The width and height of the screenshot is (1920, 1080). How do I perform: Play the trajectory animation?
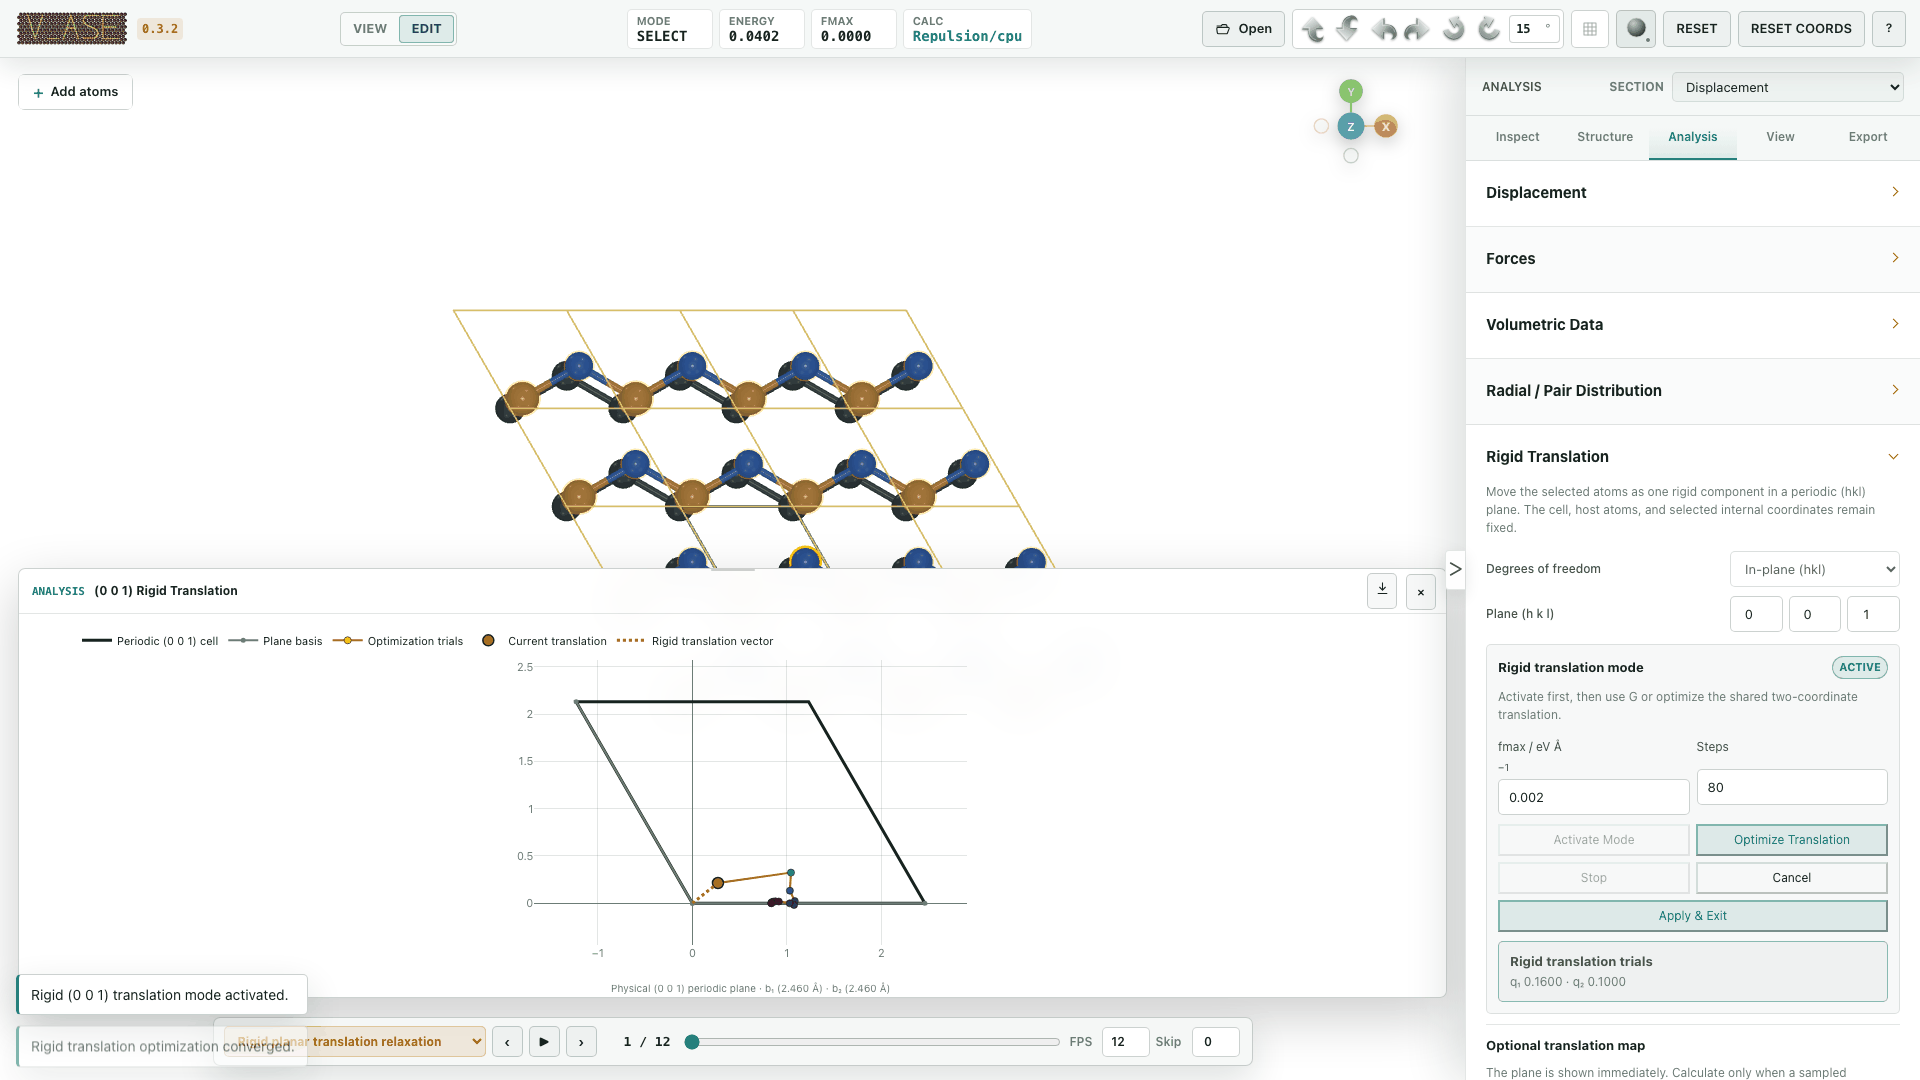(544, 1042)
